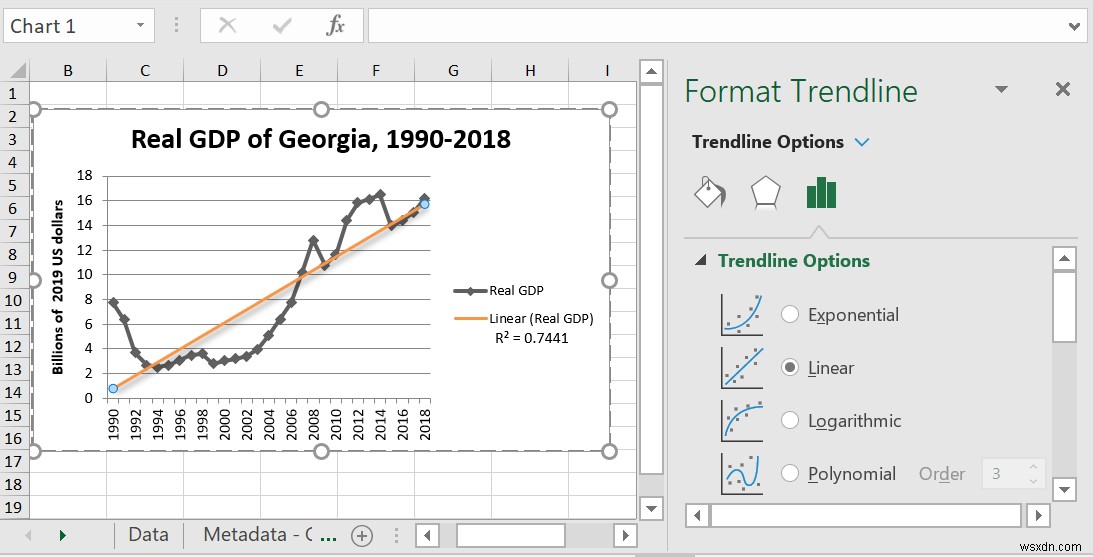Switch to the Data sheet tab
The height and width of the screenshot is (557, 1093).
148,535
